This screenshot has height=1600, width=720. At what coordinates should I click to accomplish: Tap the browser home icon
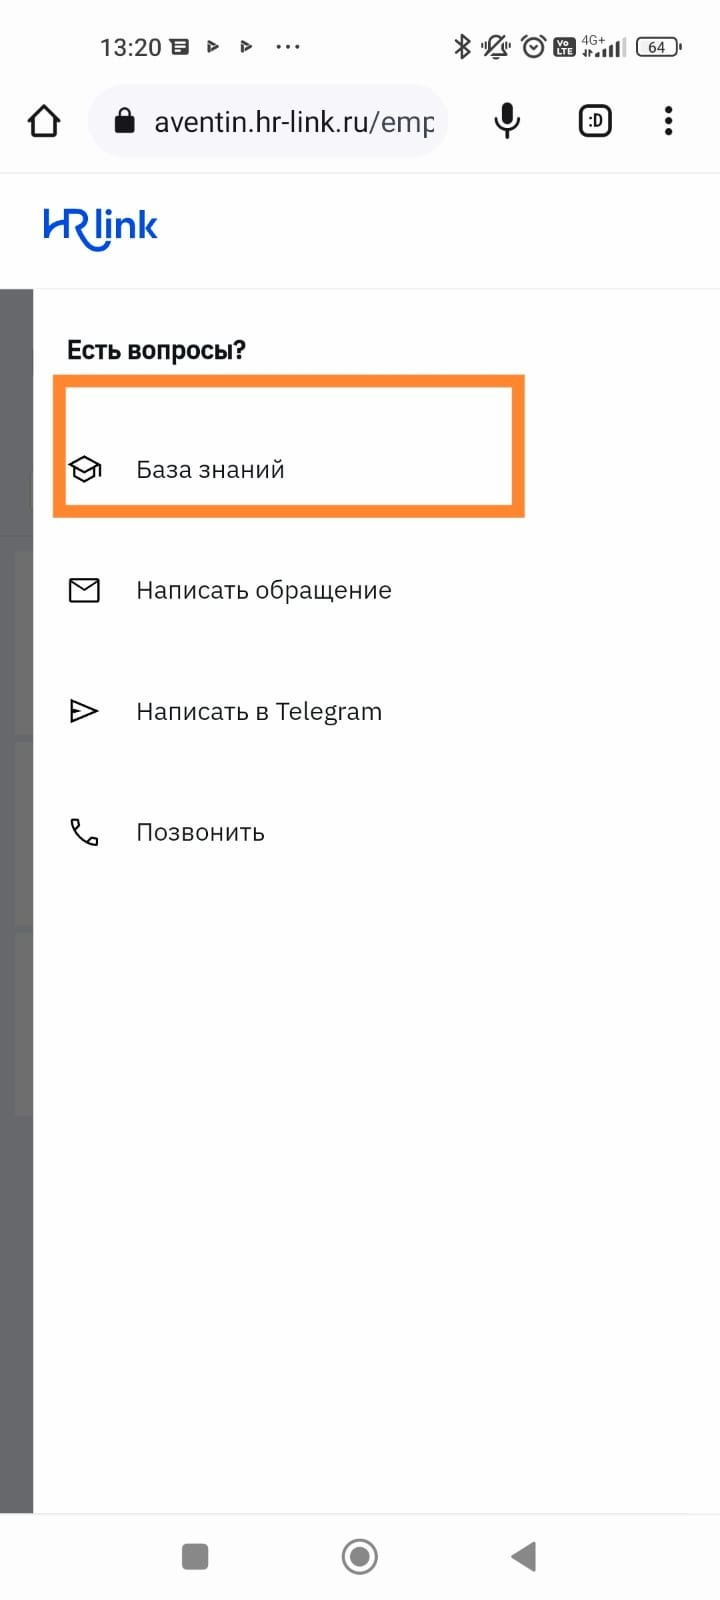point(44,122)
